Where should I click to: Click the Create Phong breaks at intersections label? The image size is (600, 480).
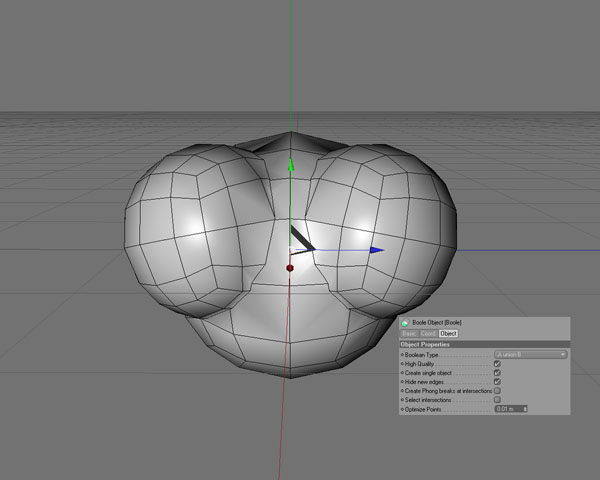click(x=448, y=391)
